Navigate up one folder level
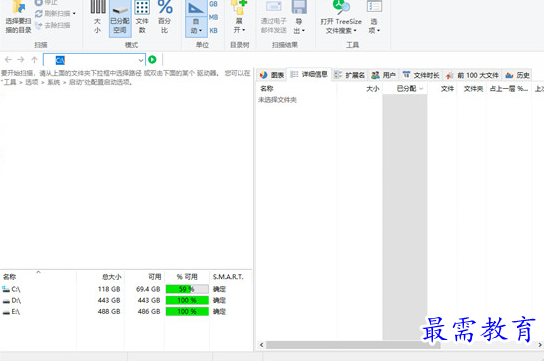544x361 pixels. 34,60
